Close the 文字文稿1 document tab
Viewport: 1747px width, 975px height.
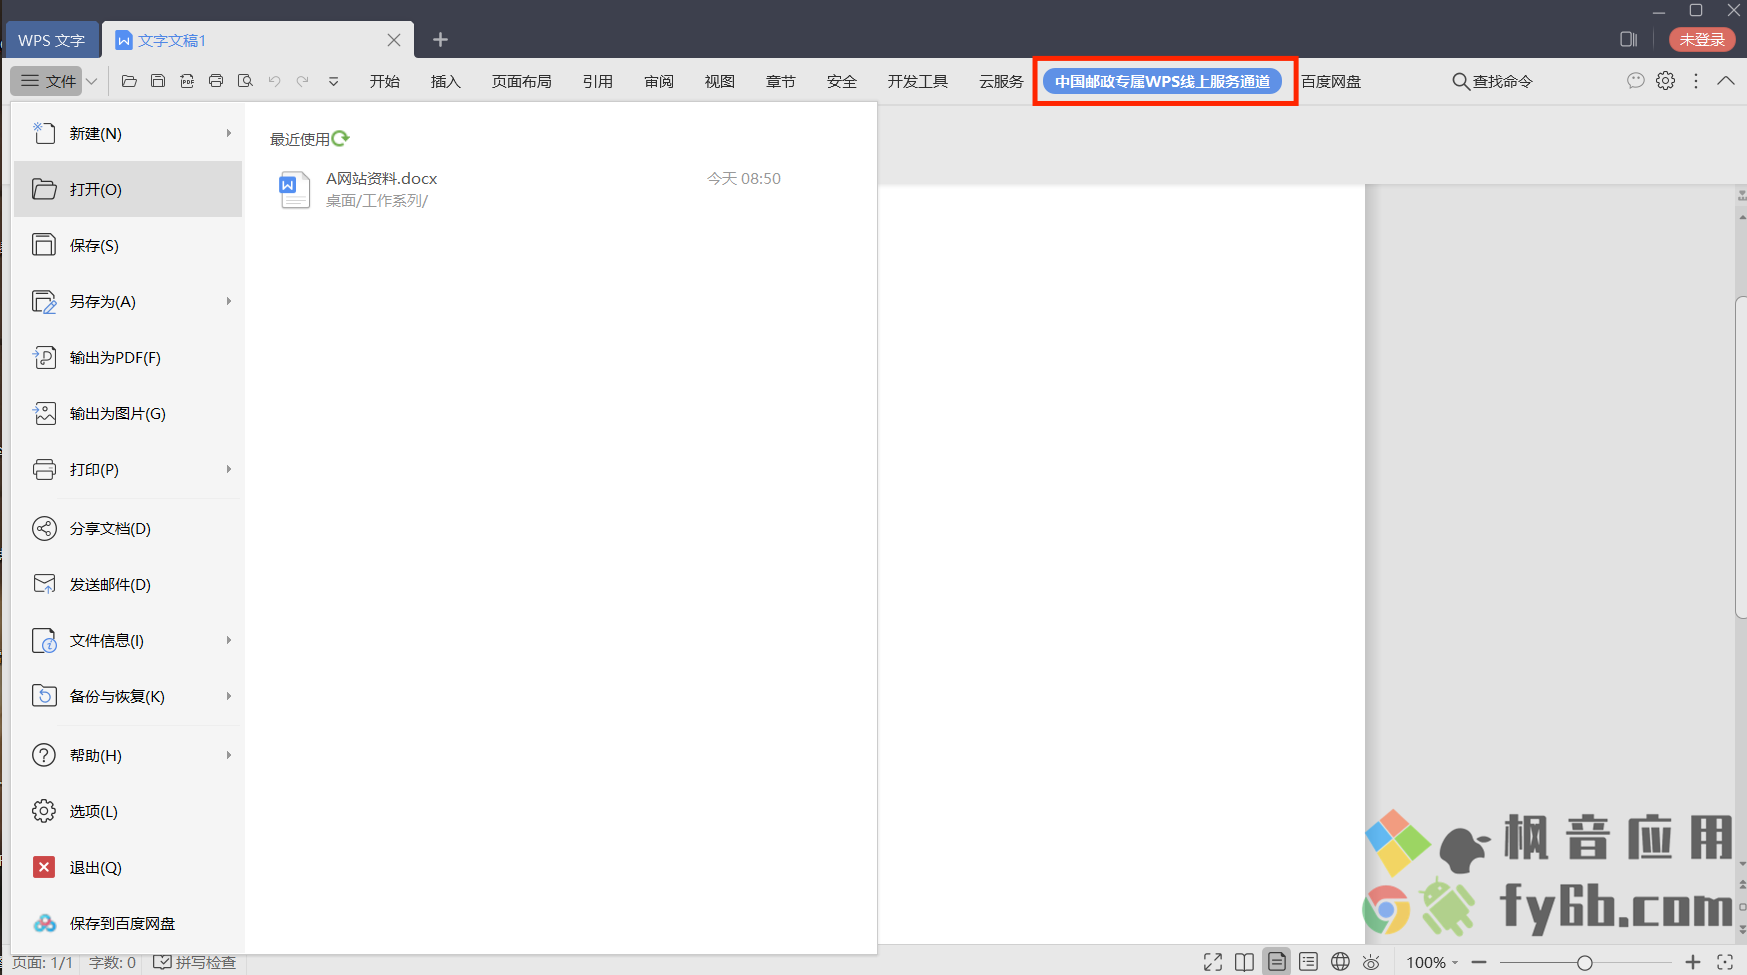click(394, 40)
